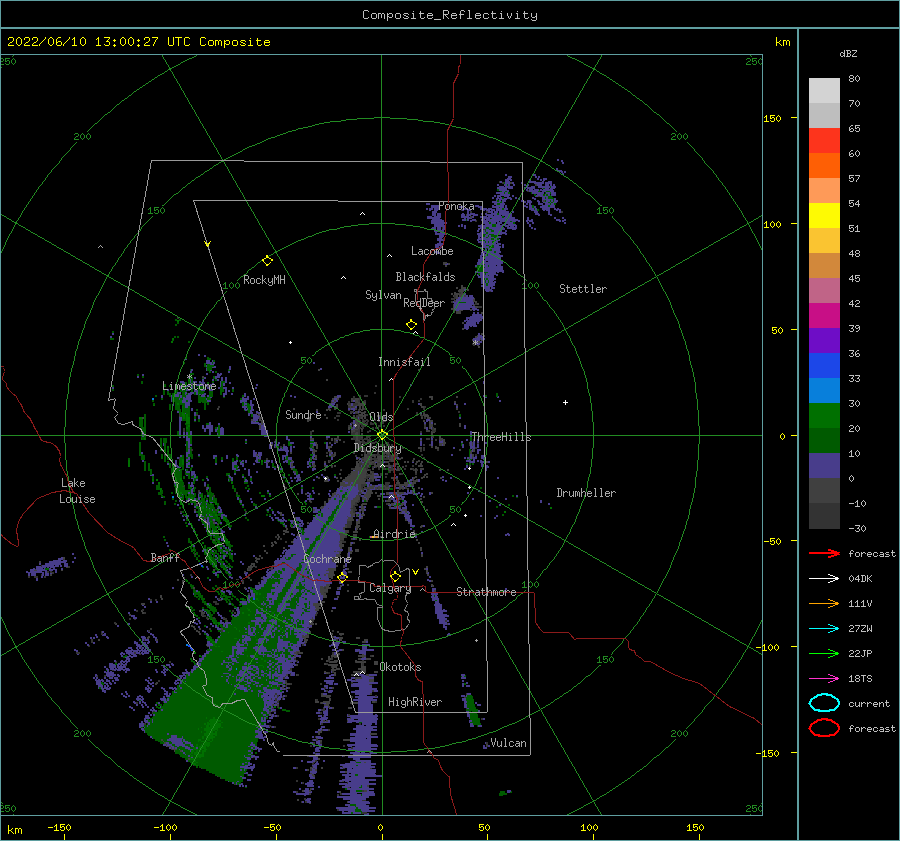
Task: Pick the red 65–60 dBZ color swatch
Action: [x=824, y=141]
